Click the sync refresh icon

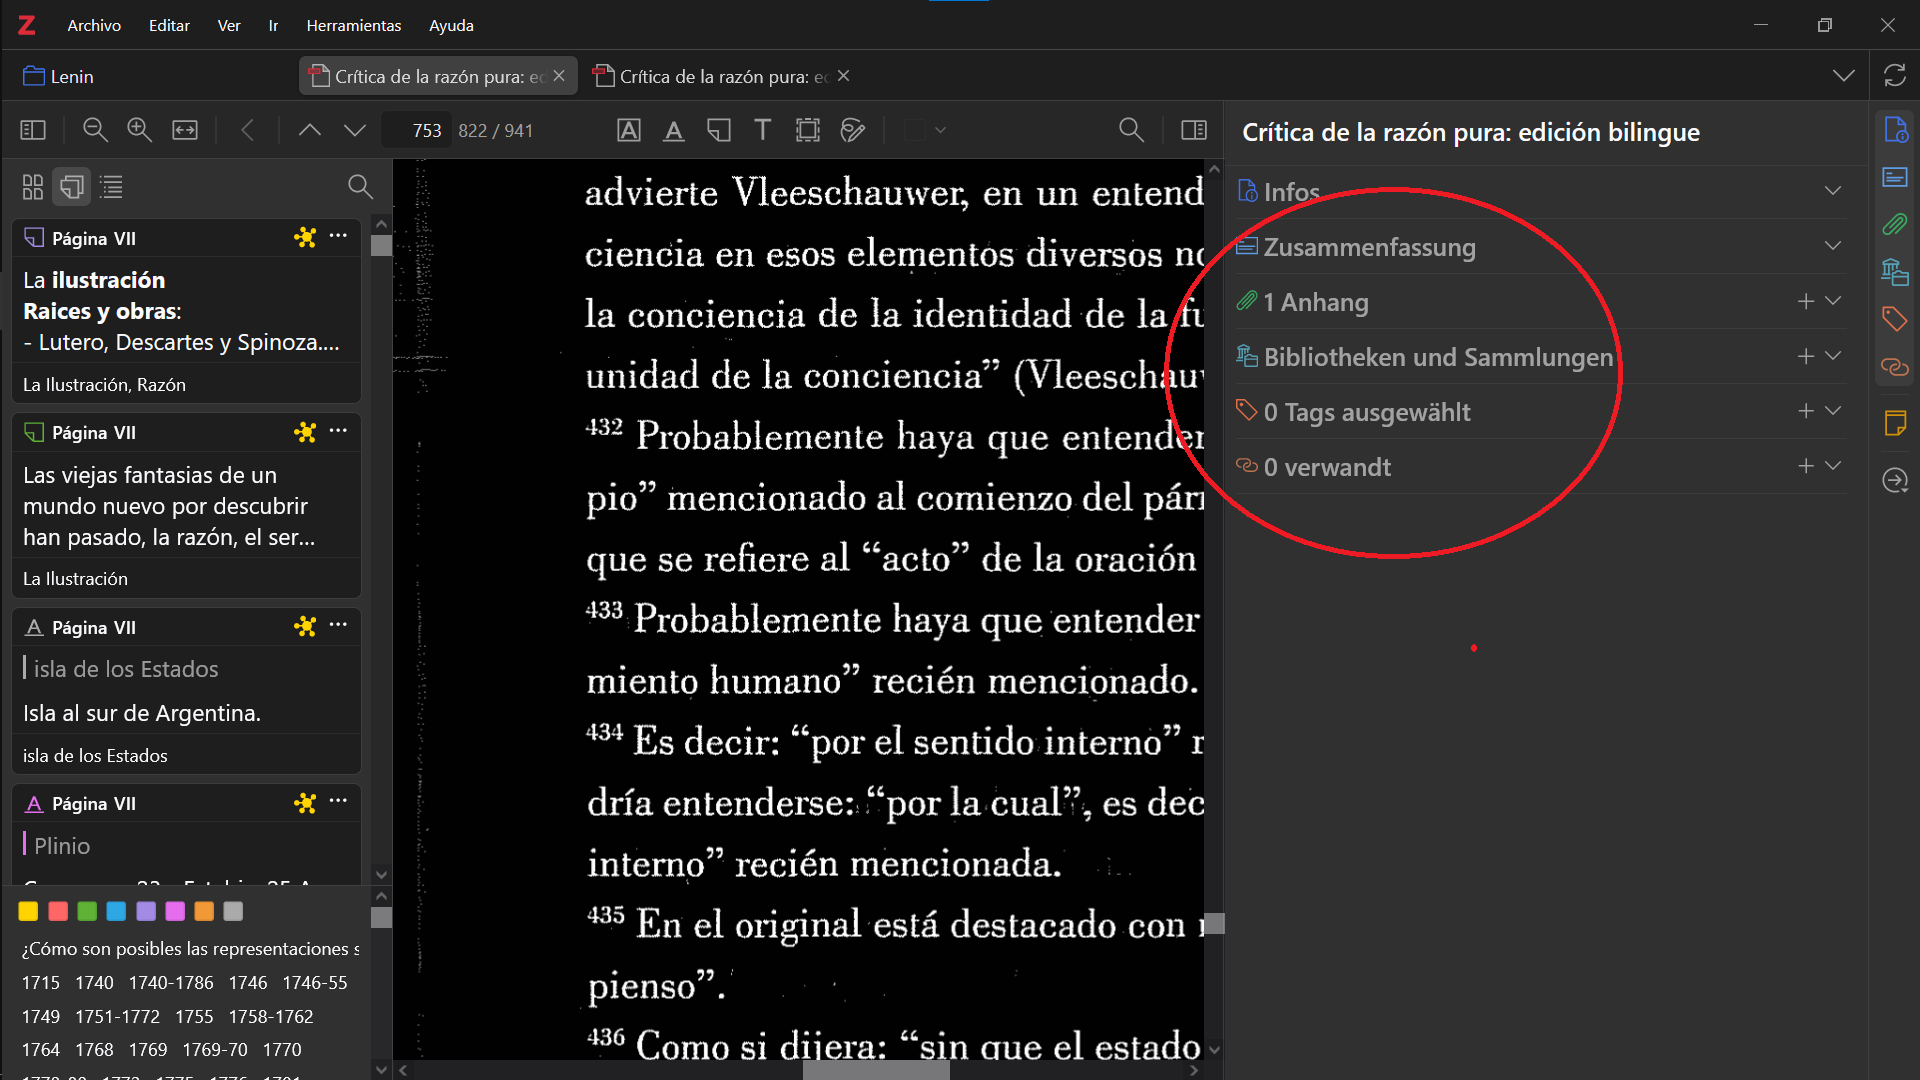coord(1894,76)
